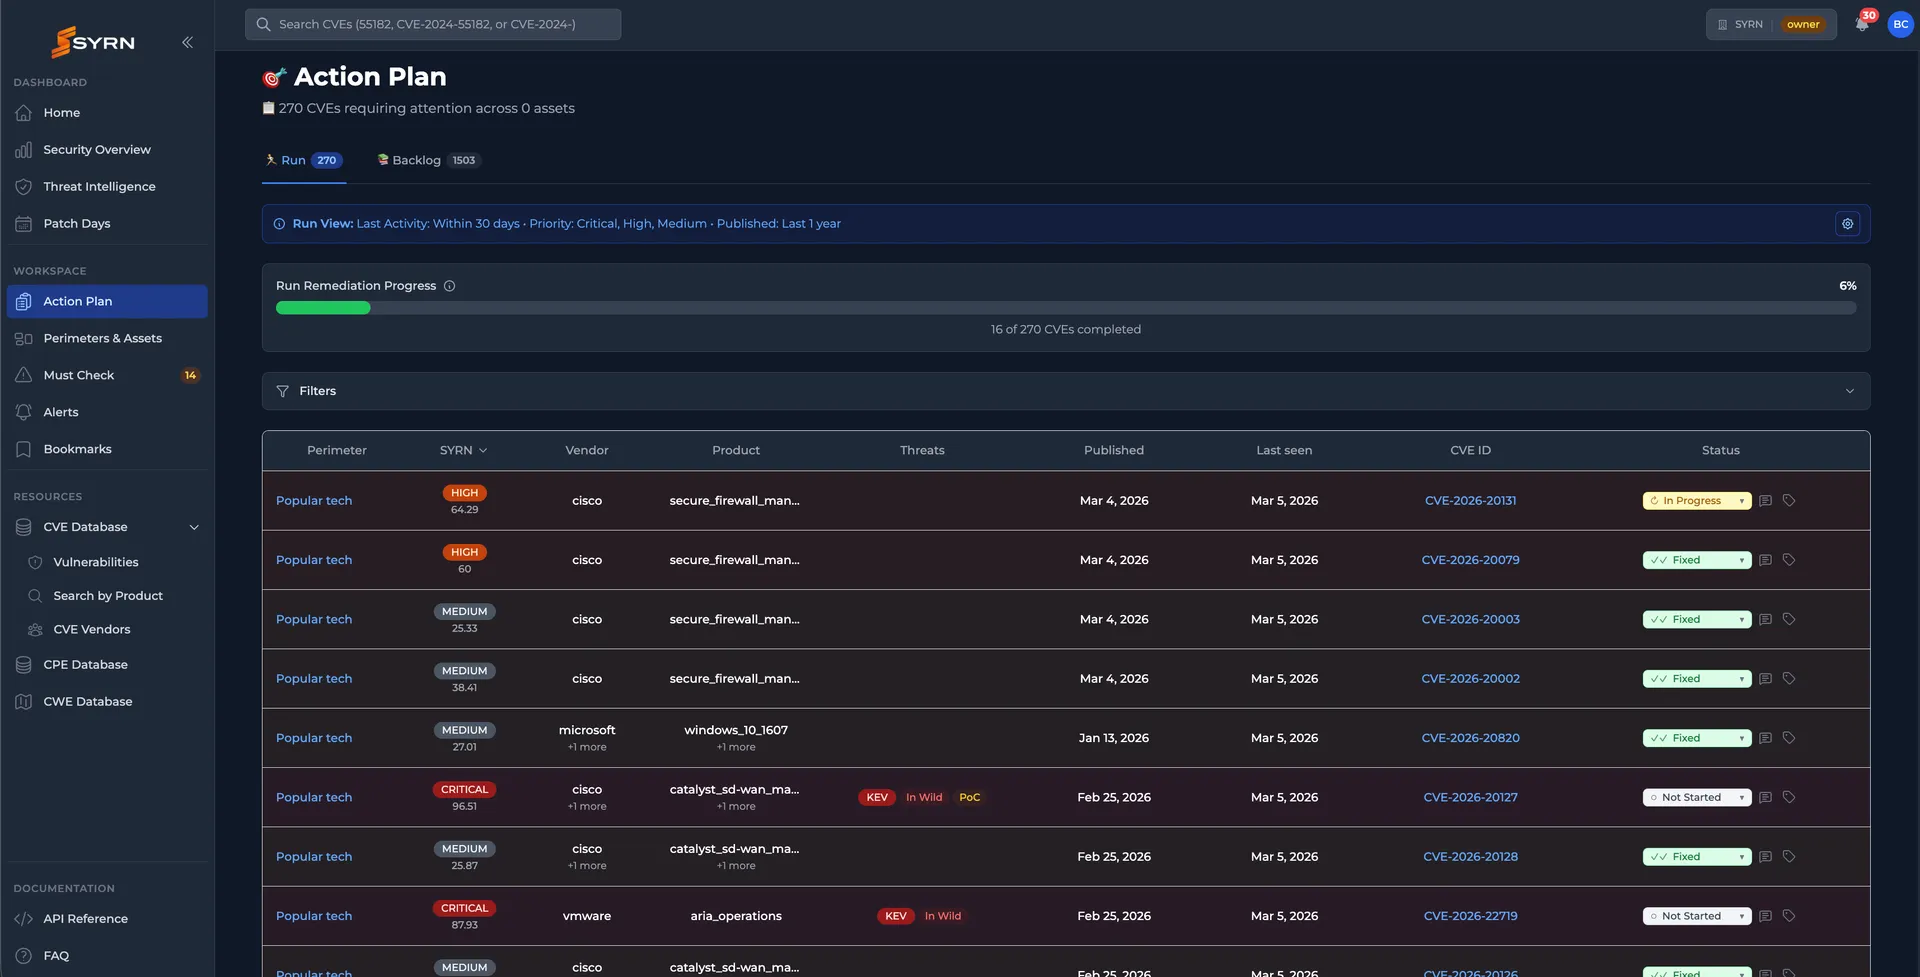Viewport: 1920px width, 977px height.
Task: Click the aria_operations product cell
Action: coord(736,916)
